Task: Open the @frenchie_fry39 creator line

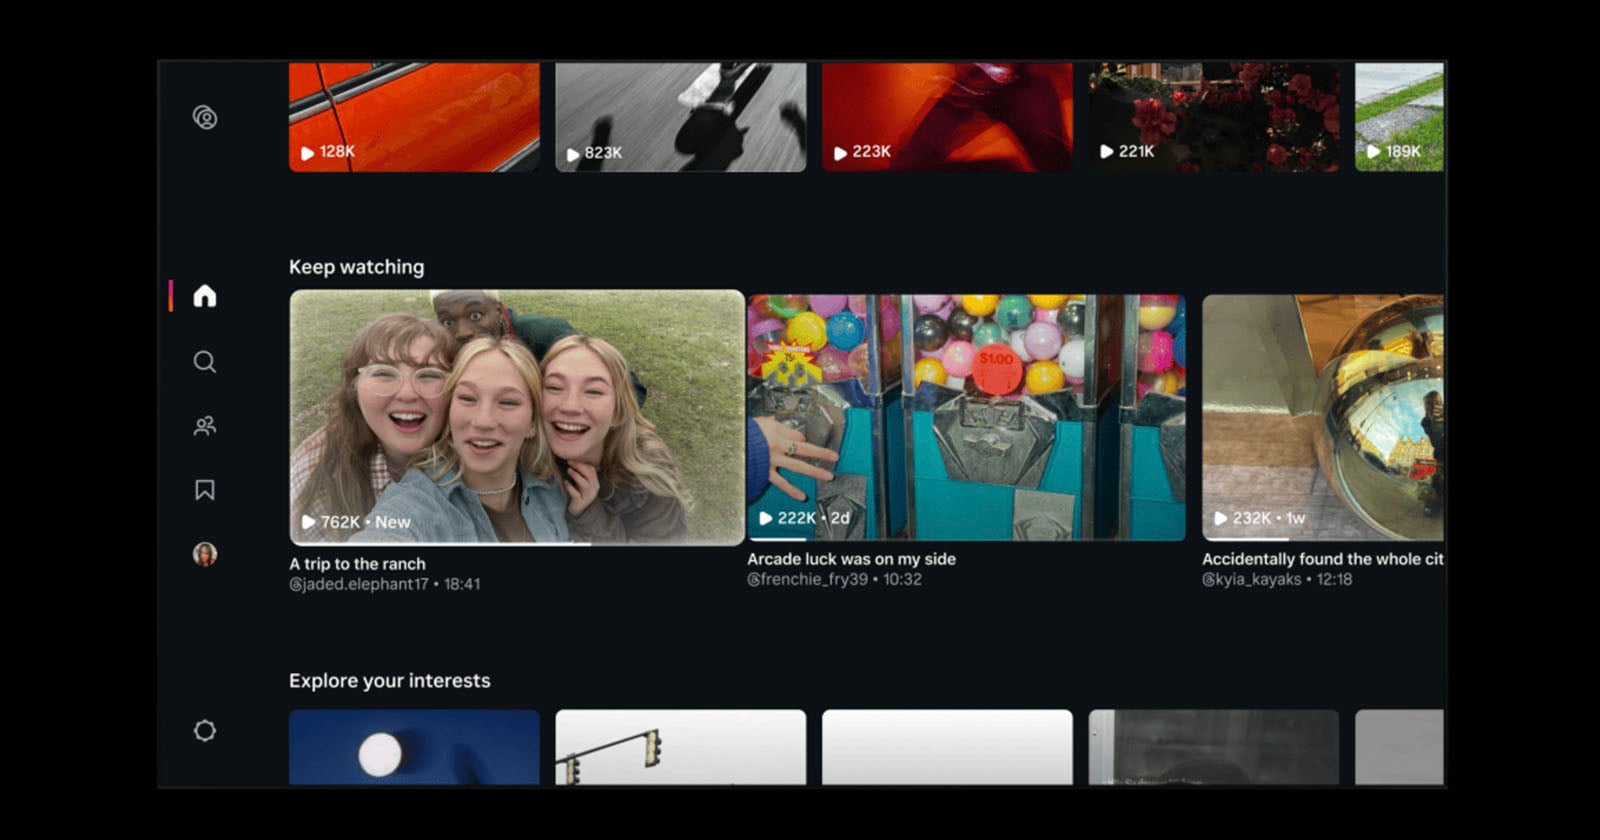Action: tap(834, 579)
